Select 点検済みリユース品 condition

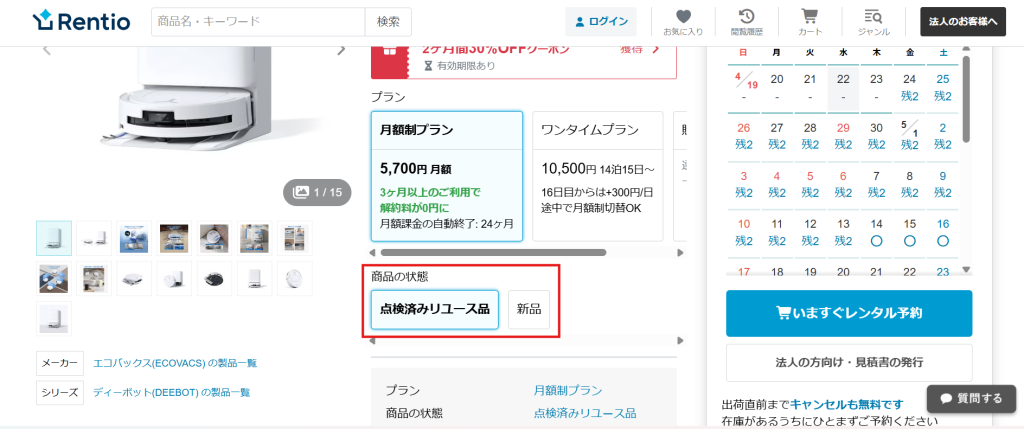[435, 310]
